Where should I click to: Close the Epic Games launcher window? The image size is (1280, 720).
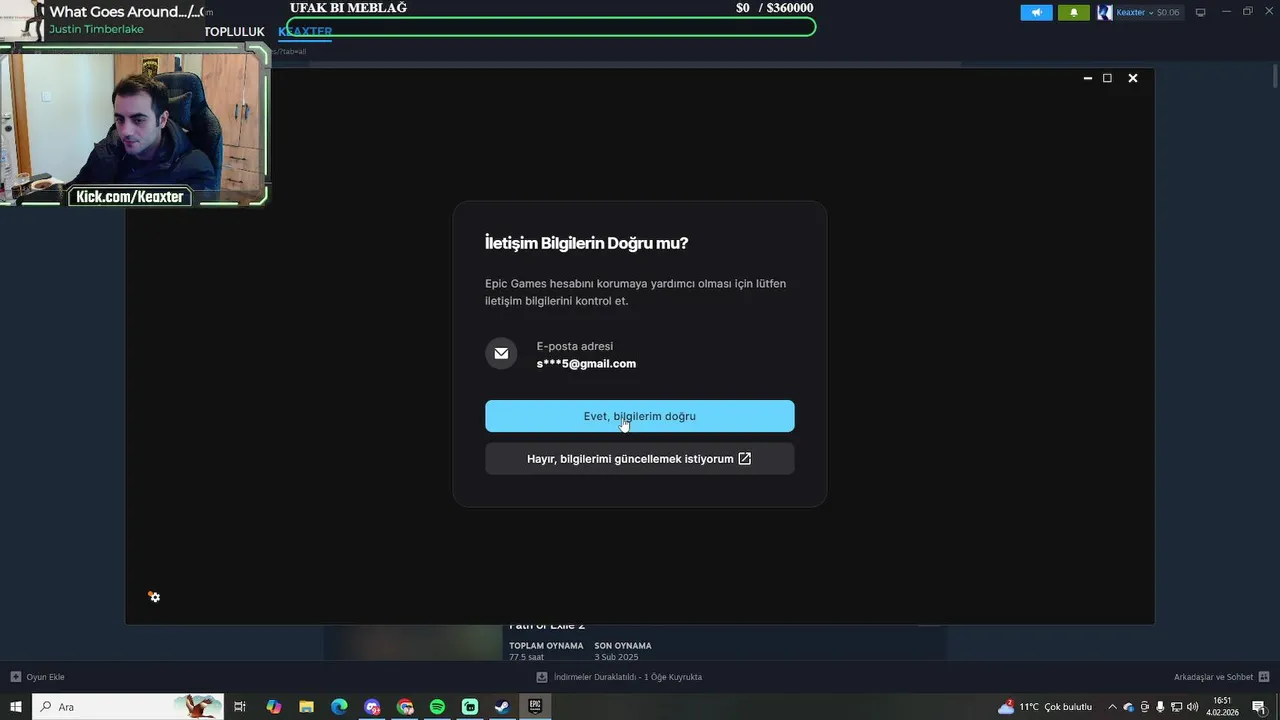click(x=1133, y=78)
